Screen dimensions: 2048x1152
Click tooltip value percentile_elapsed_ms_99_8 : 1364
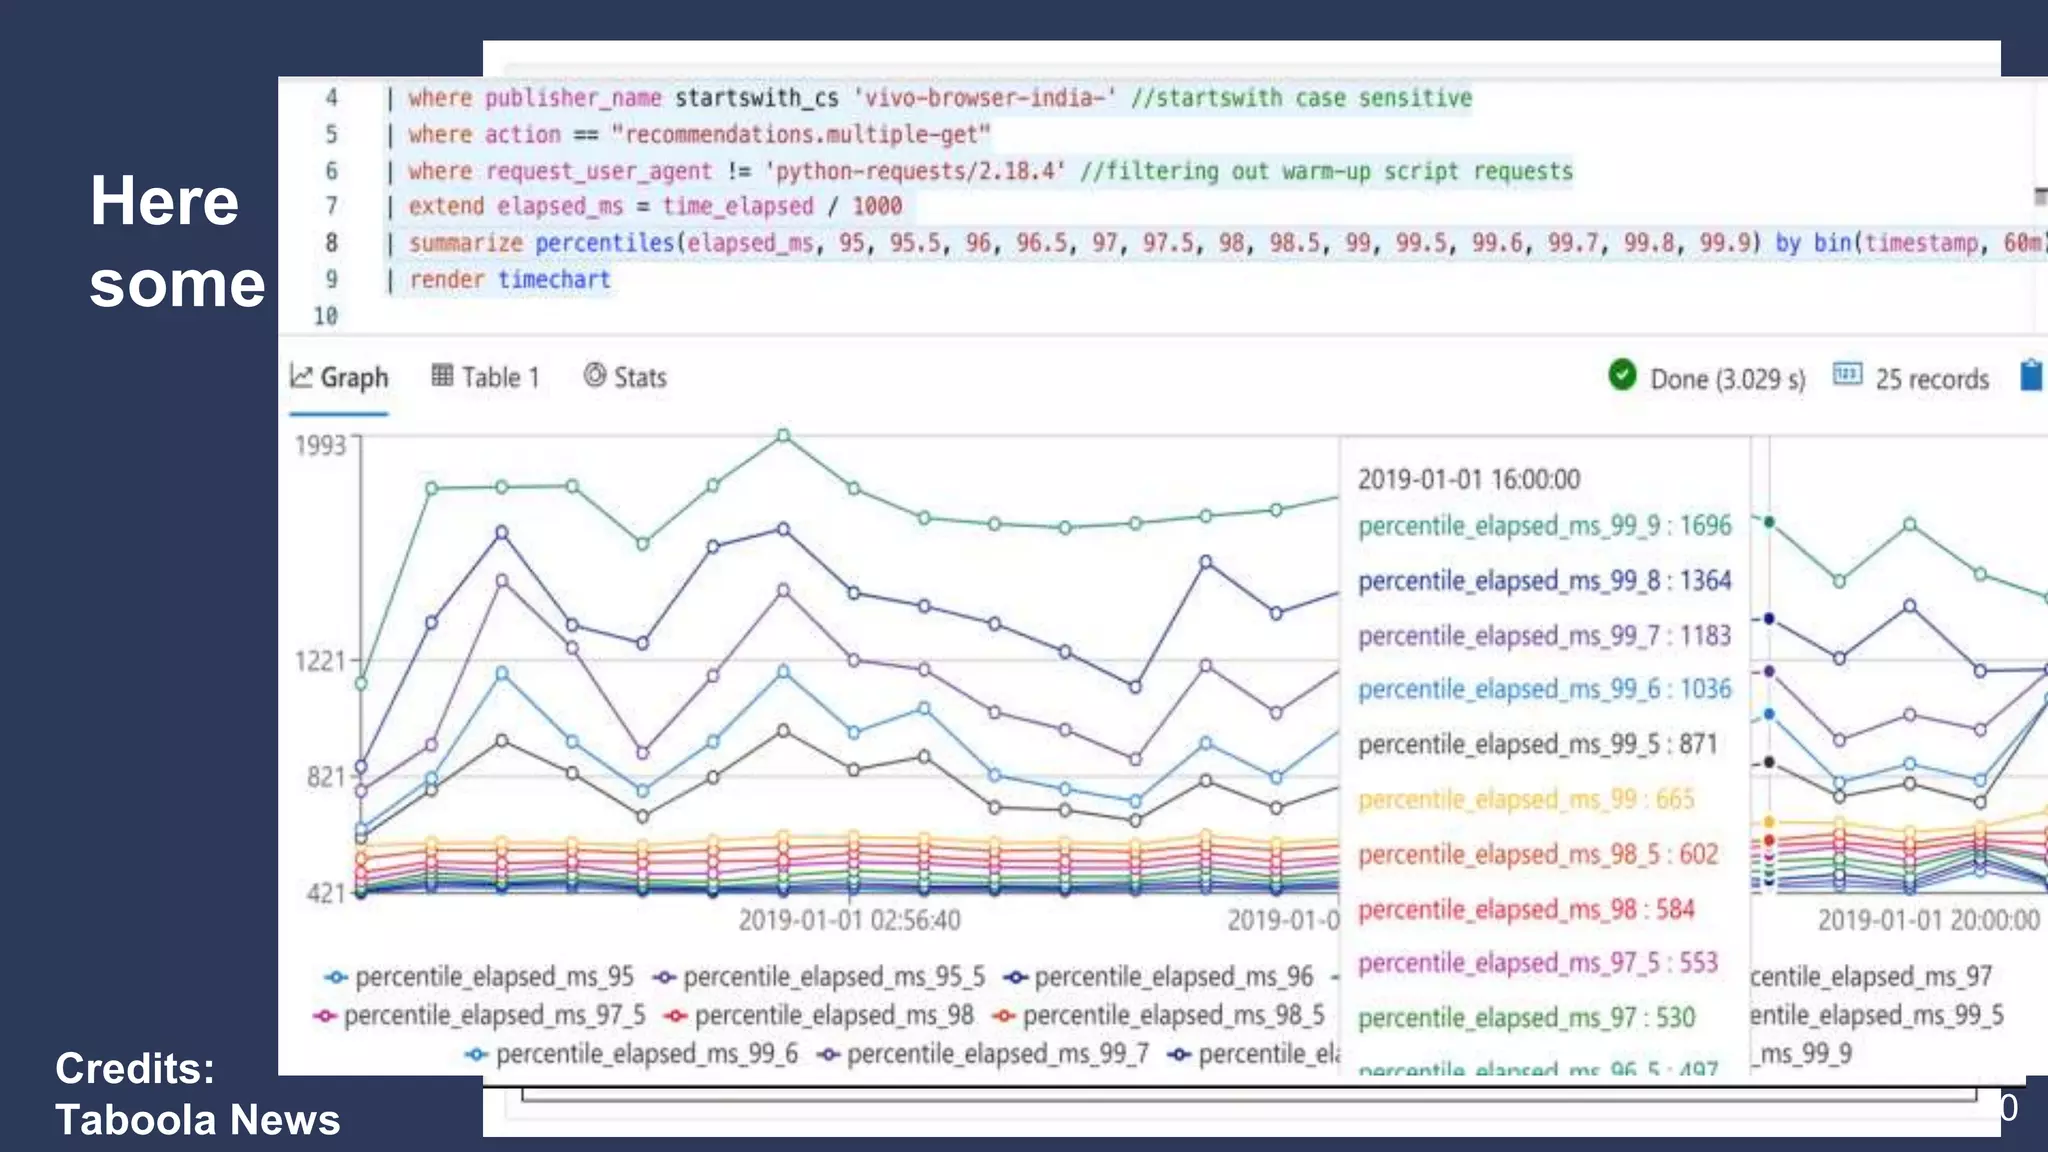[x=1544, y=581]
